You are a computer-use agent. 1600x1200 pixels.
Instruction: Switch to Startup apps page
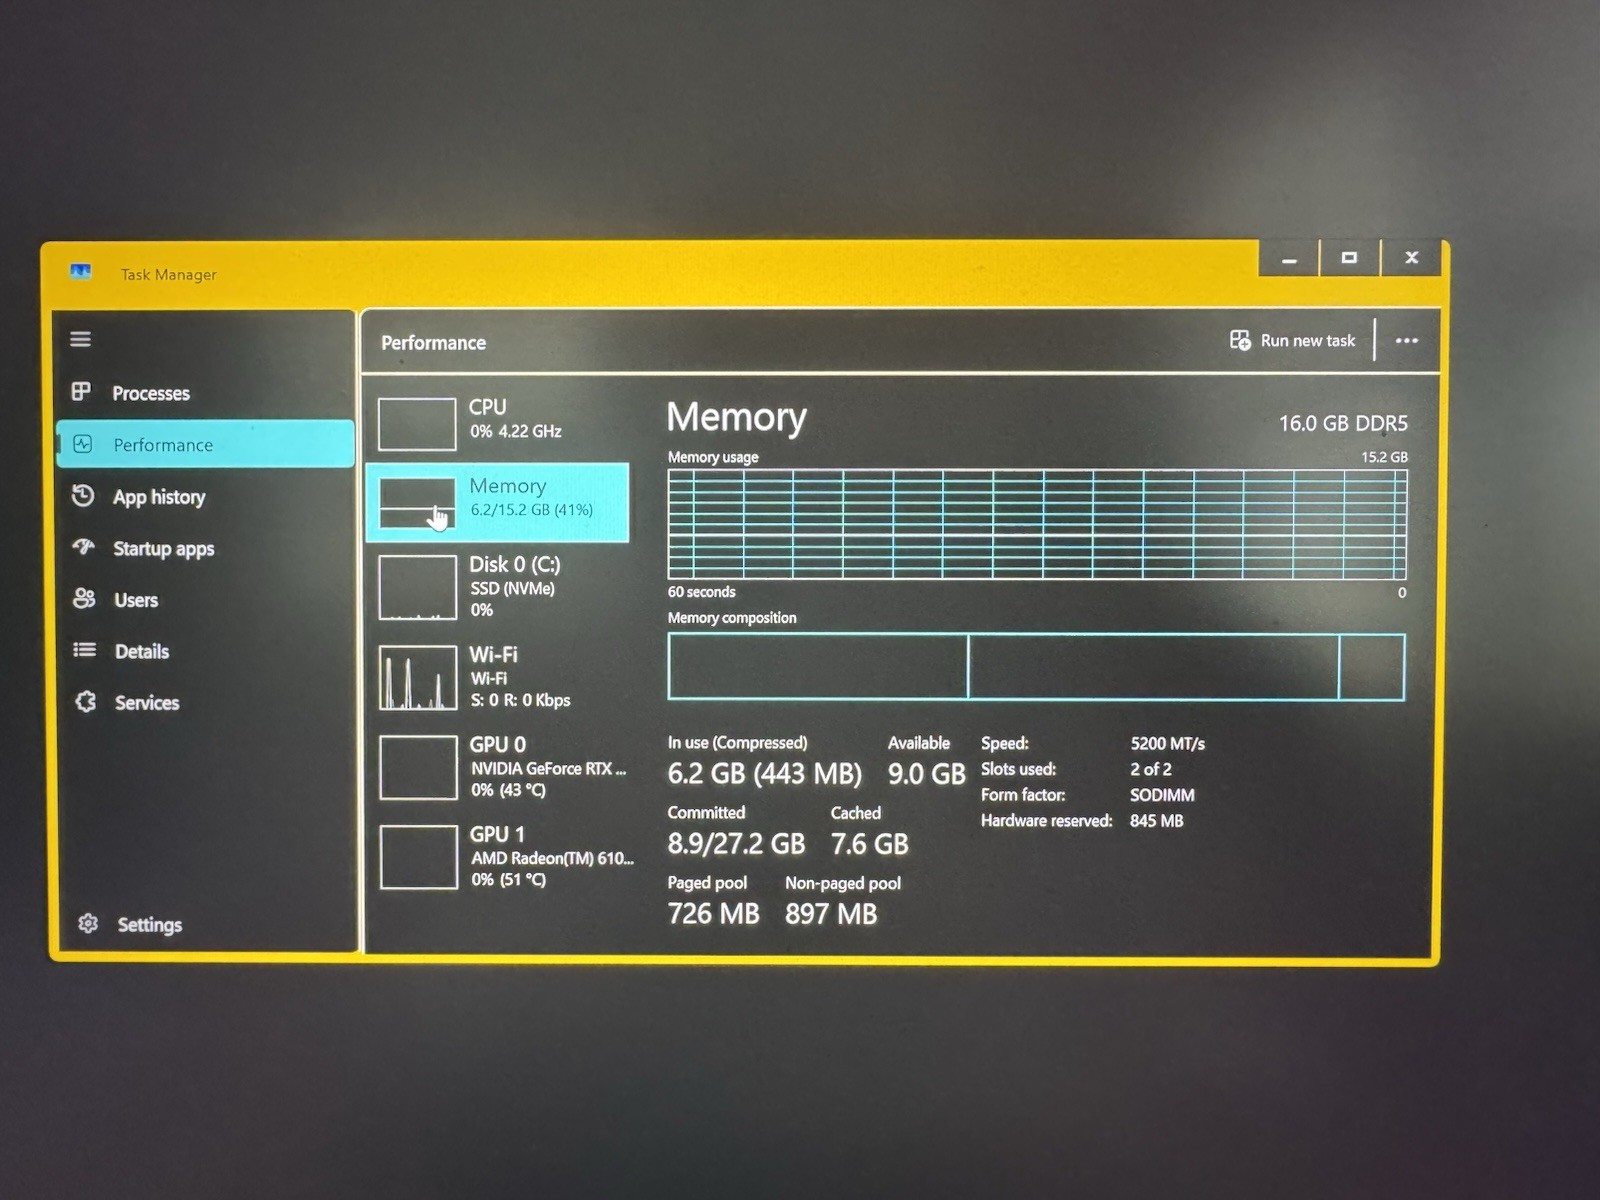pyautogui.click(x=164, y=549)
